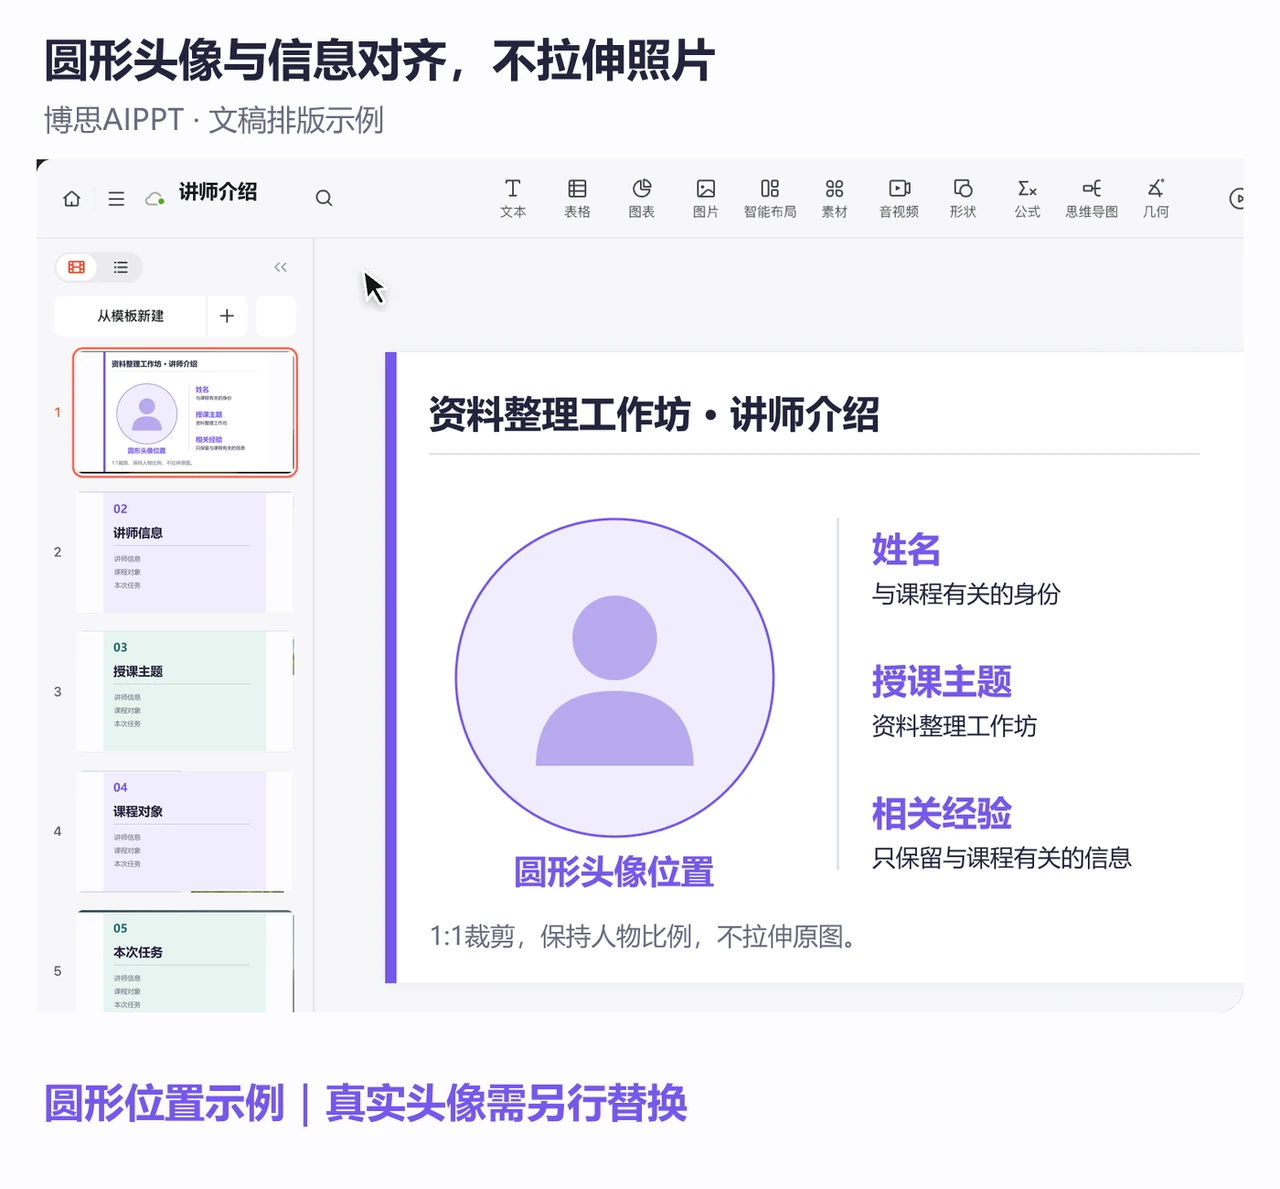Check the cloud sync status icon
This screenshot has width=1280, height=1189.
click(155, 198)
